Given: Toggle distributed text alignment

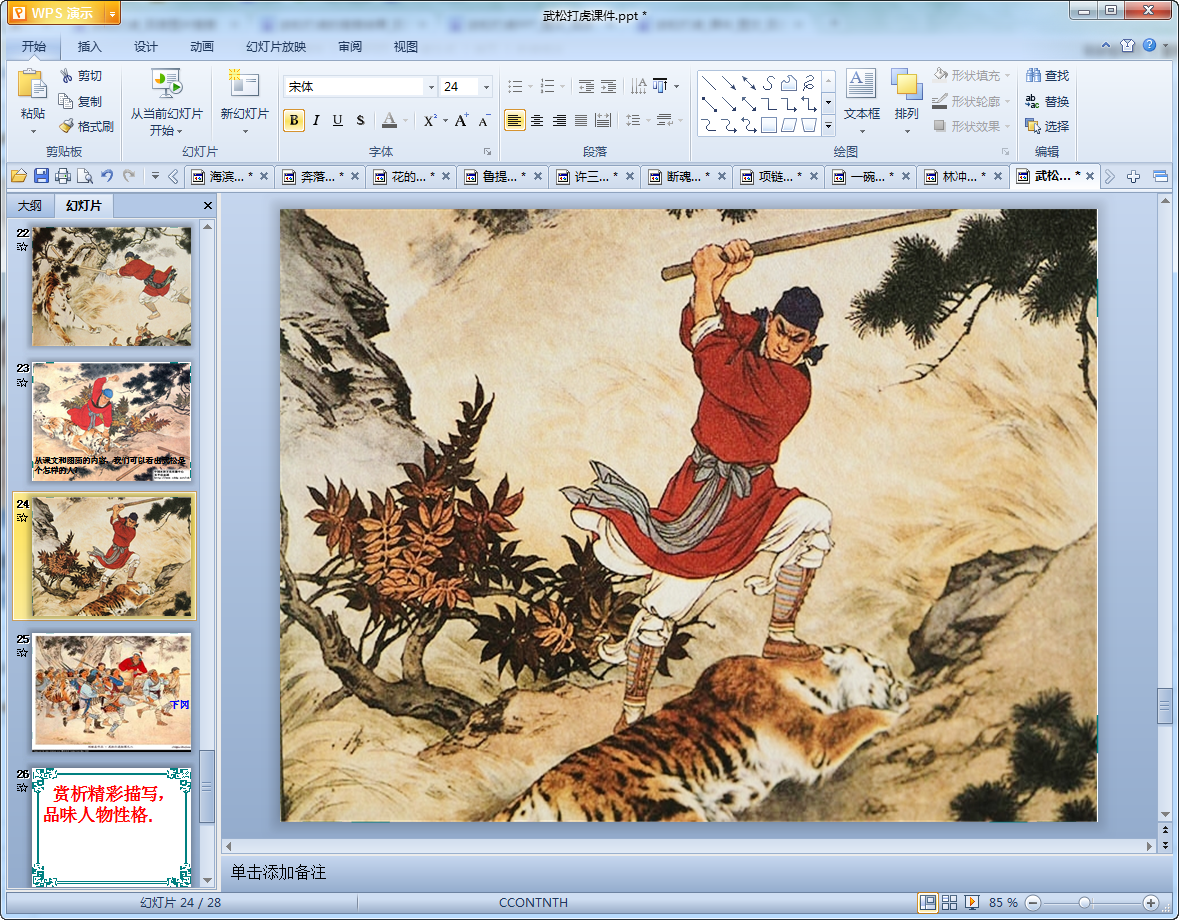Looking at the screenshot, I should coord(603,120).
